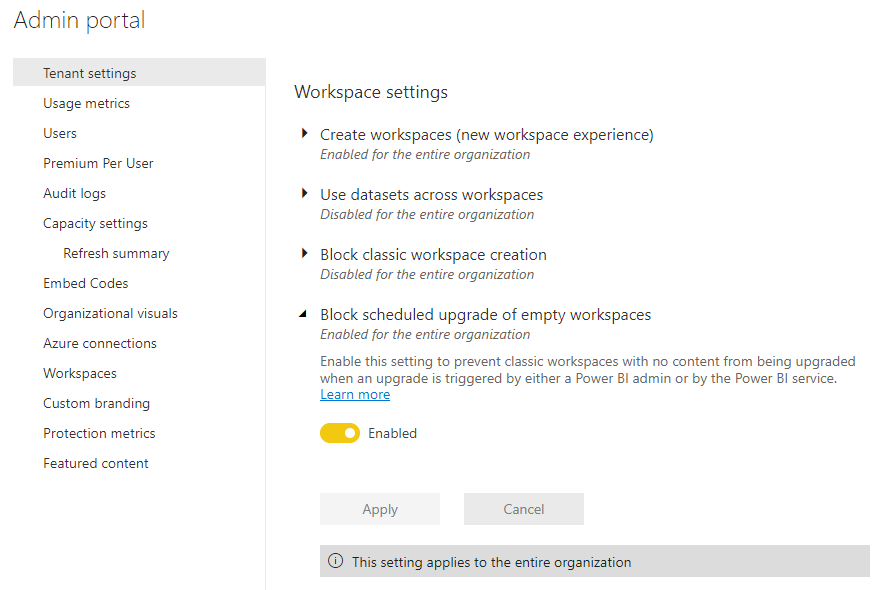Open Tenant settings in sidebar

139,73
